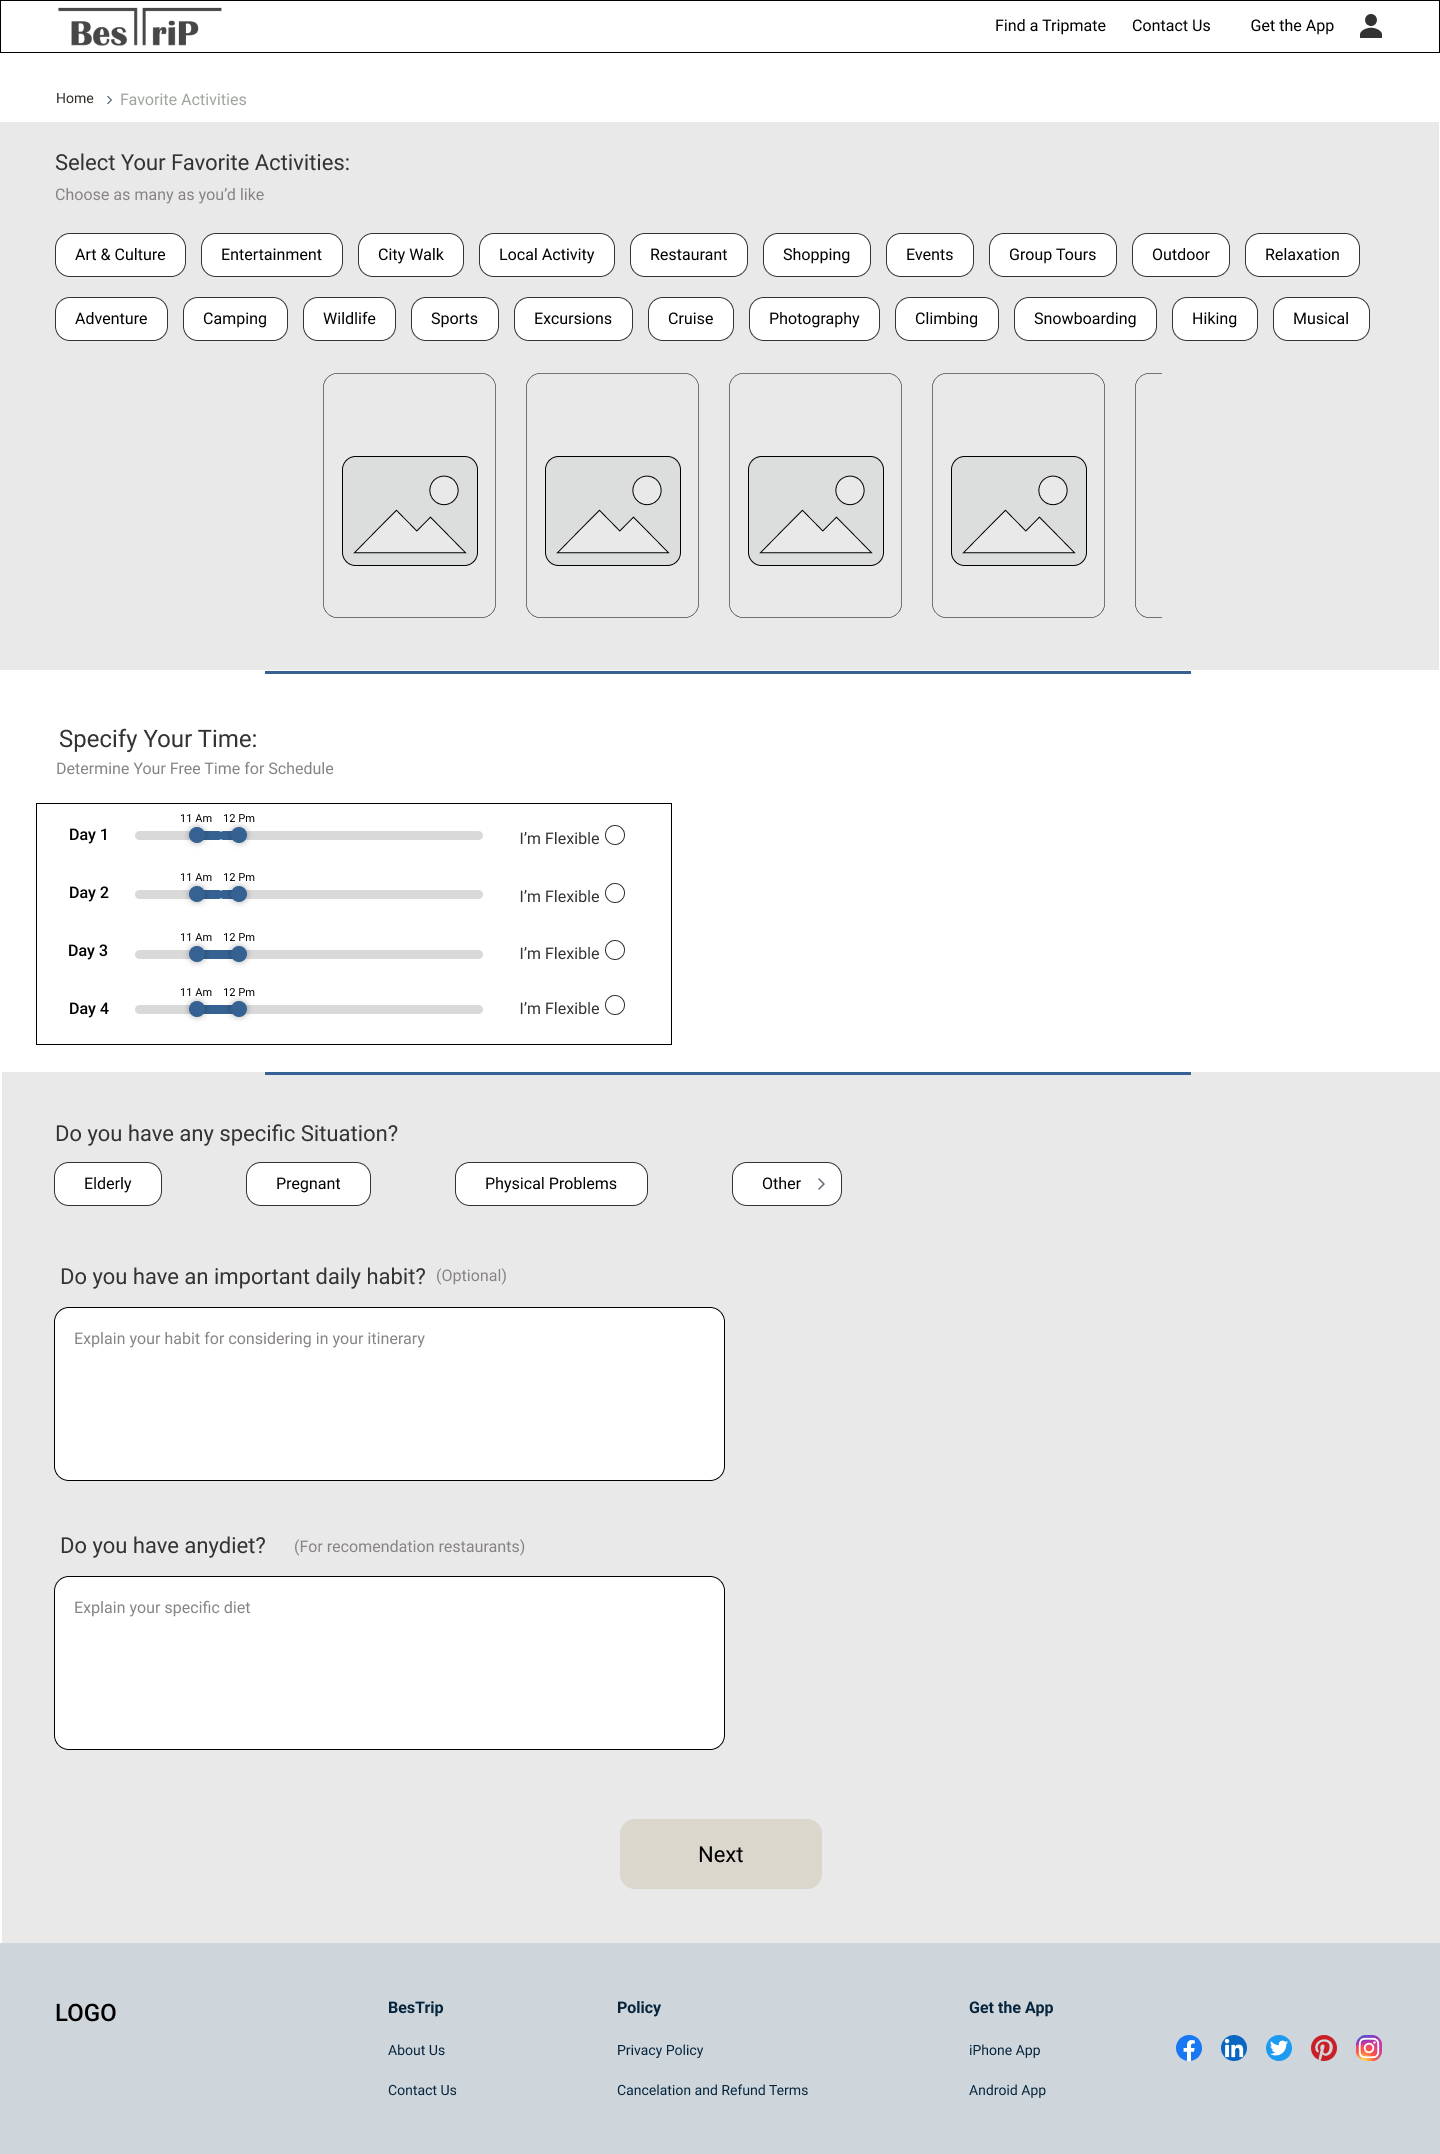Open the Instagram social icon
Screen dimensions: 1440x2154
point(1369,2048)
